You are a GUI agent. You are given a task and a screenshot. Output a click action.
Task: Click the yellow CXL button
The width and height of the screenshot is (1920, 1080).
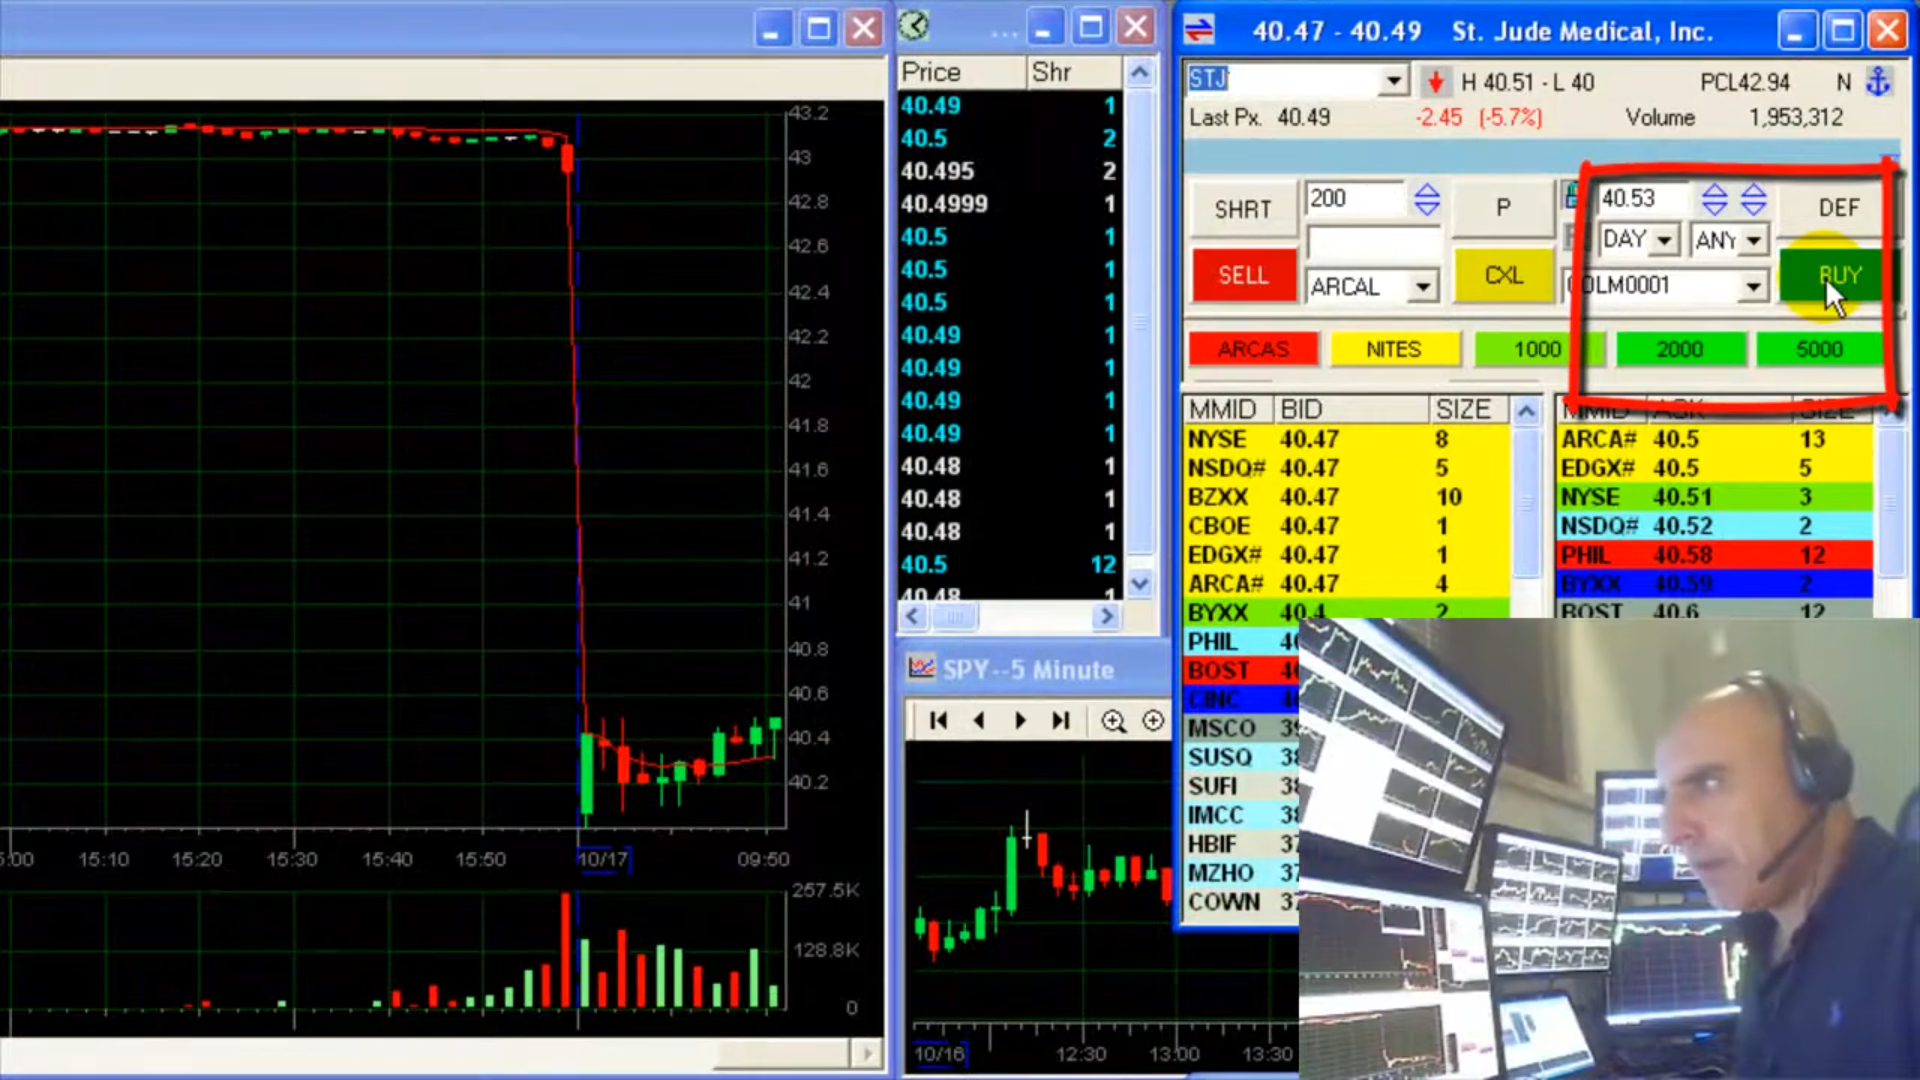[x=1503, y=275]
